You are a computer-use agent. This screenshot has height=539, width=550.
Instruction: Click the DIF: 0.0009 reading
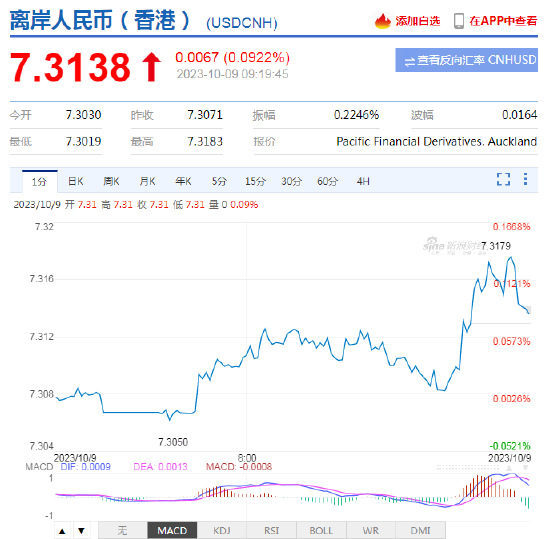pos(86,467)
